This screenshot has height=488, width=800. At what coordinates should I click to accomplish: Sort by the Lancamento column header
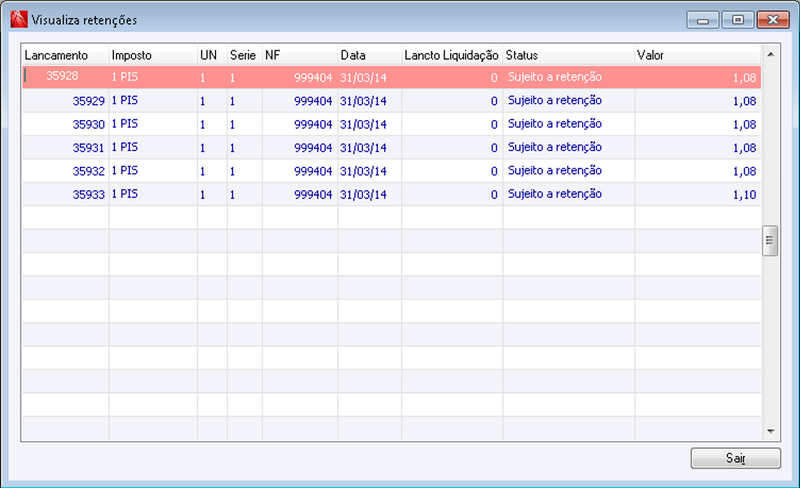[65, 55]
